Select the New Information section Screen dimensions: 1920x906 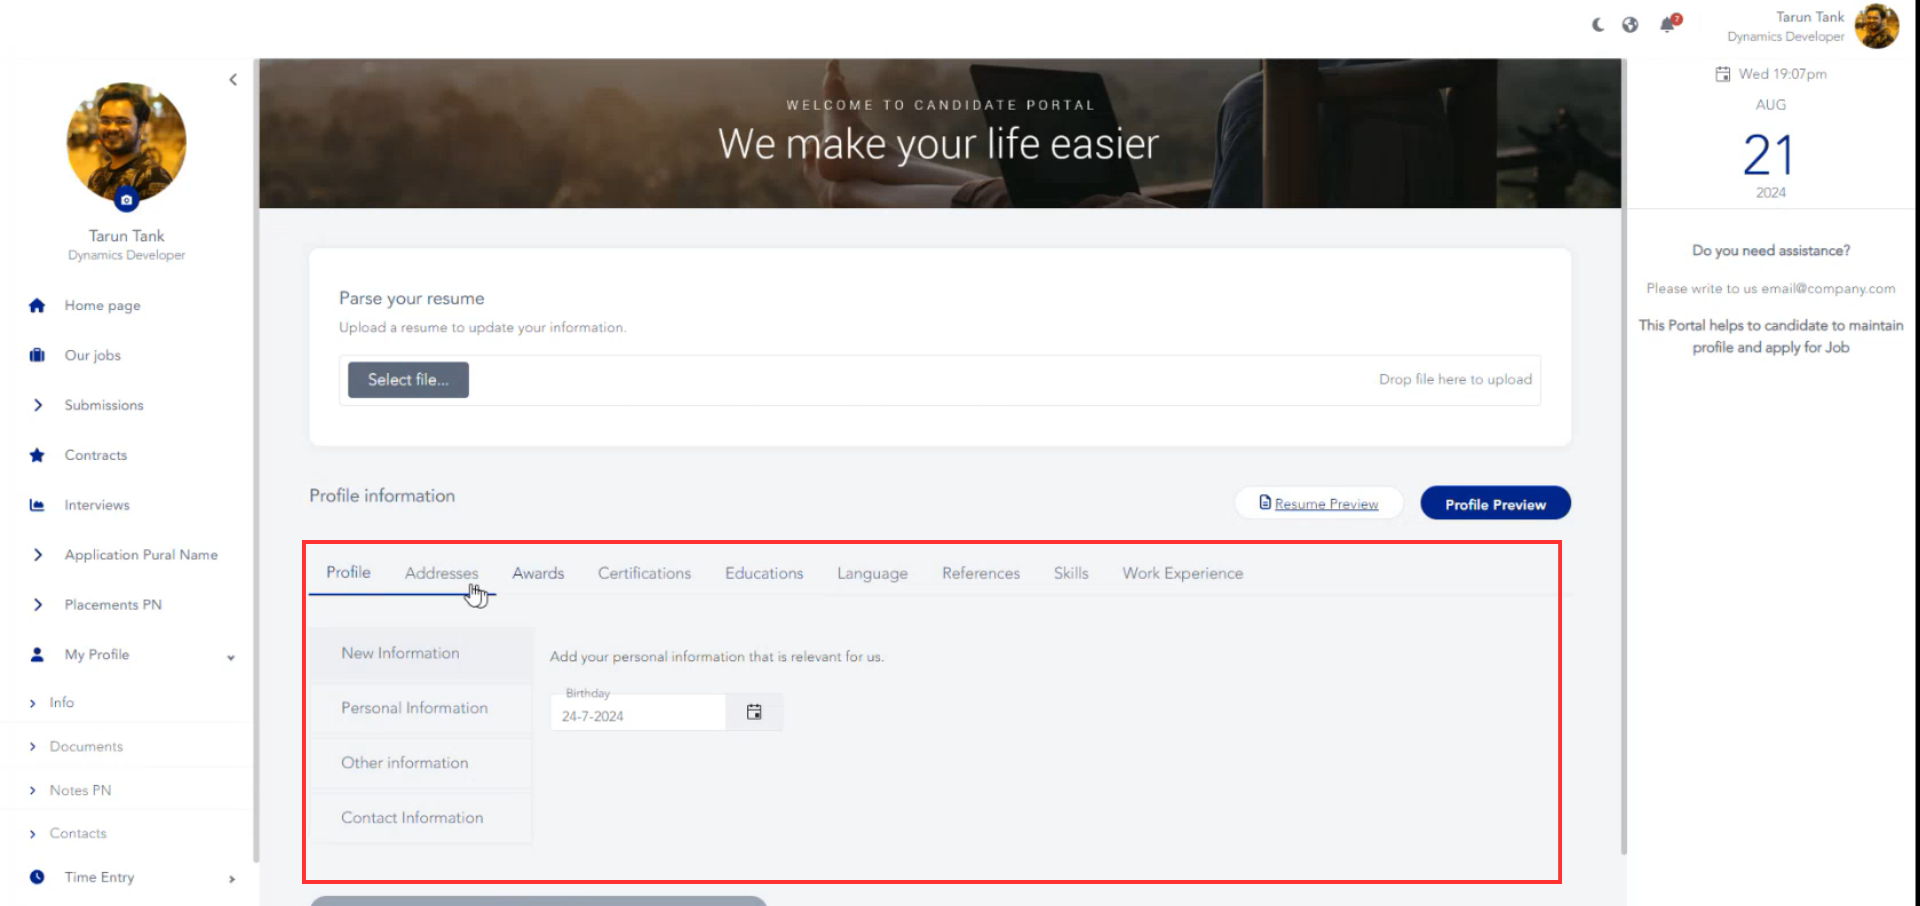(x=421, y=653)
